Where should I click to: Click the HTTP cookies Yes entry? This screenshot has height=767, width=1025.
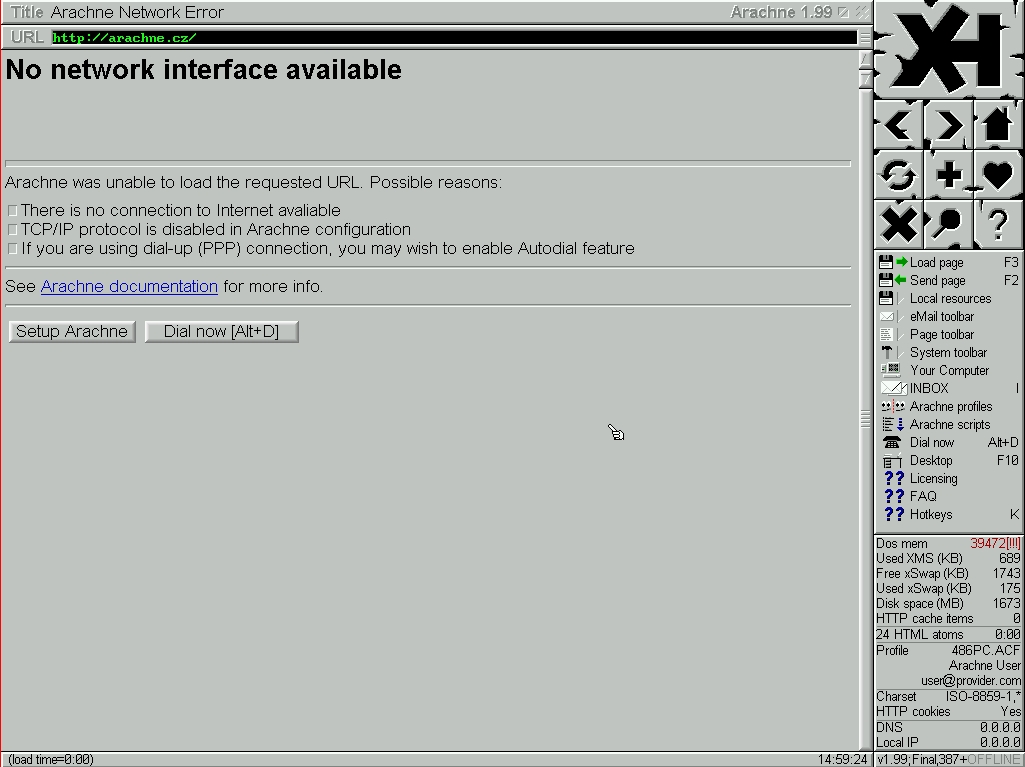tap(949, 711)
